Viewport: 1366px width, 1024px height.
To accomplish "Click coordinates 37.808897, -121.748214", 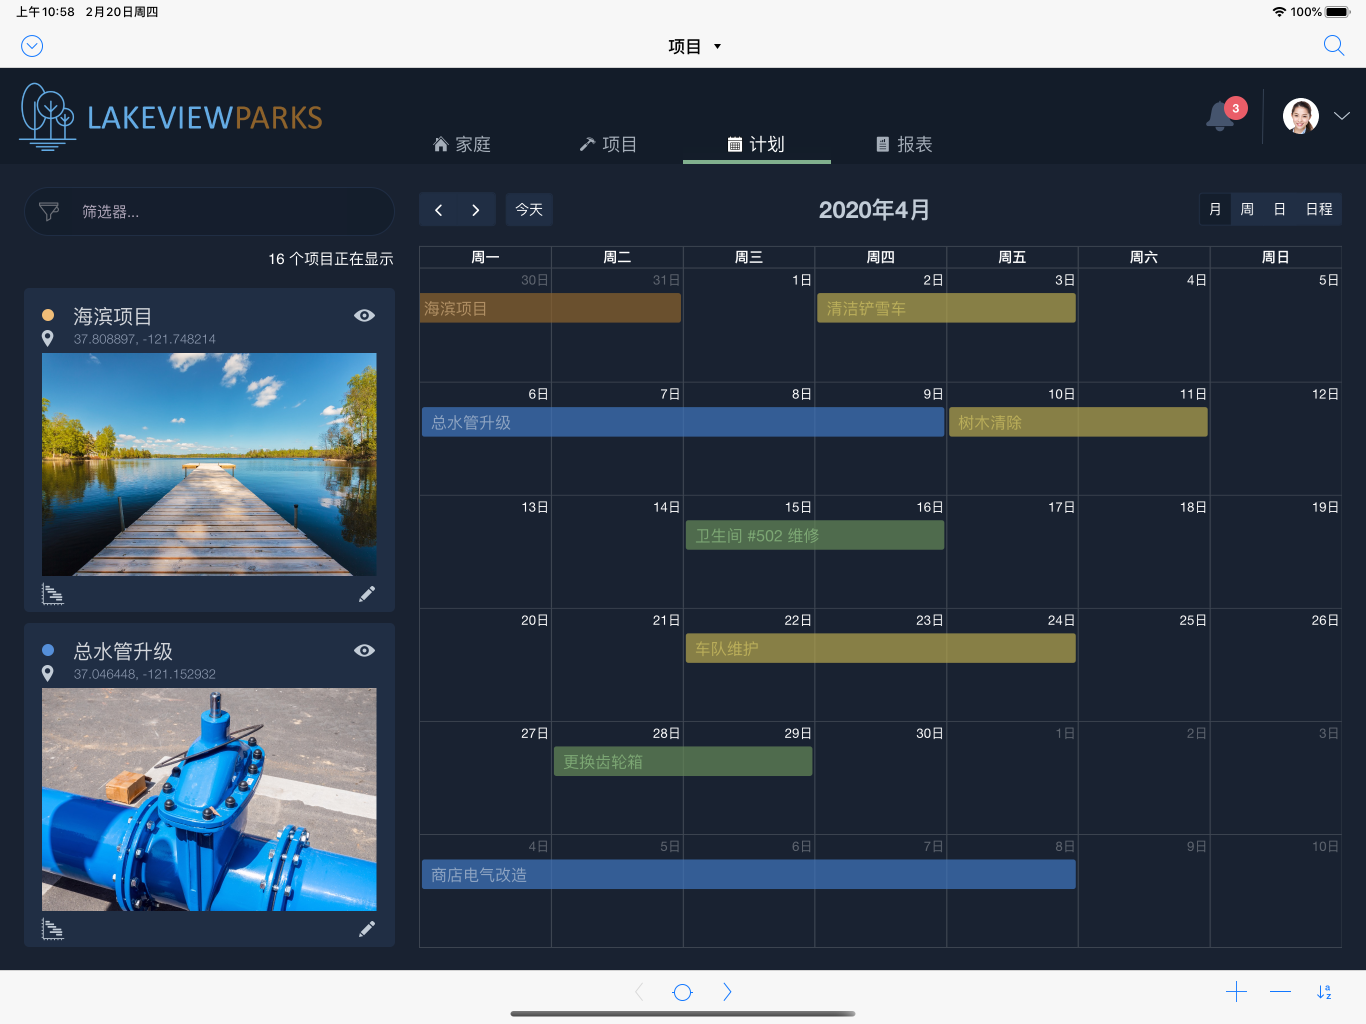I will coord(145,339).
